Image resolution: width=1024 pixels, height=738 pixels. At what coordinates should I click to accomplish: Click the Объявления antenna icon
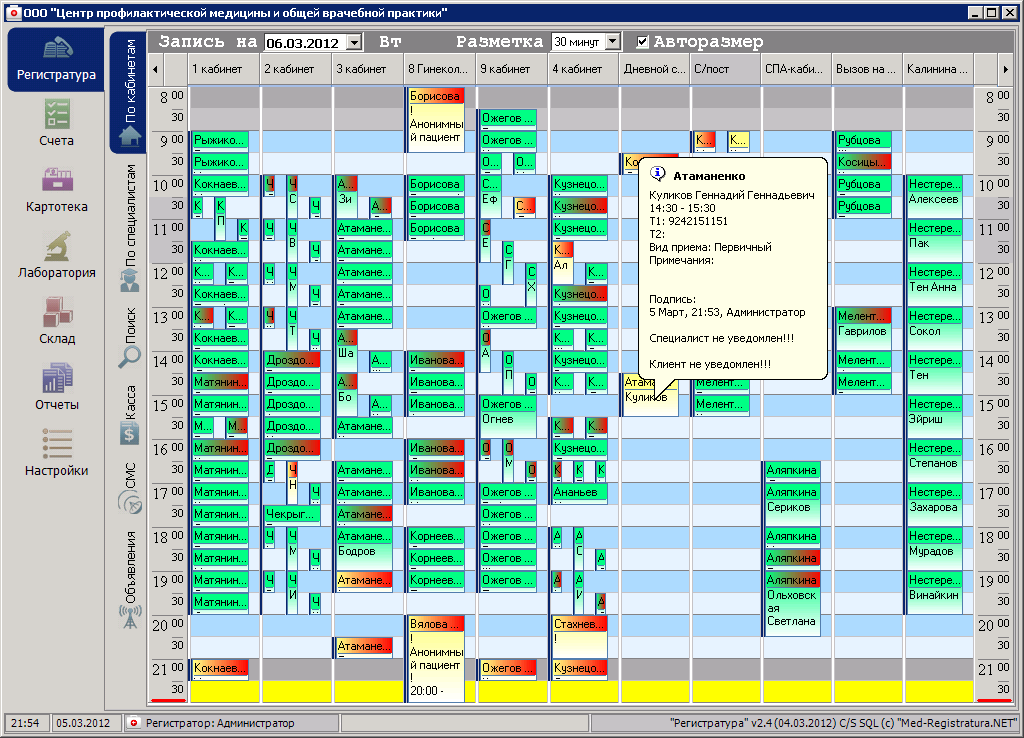point(130,617)
